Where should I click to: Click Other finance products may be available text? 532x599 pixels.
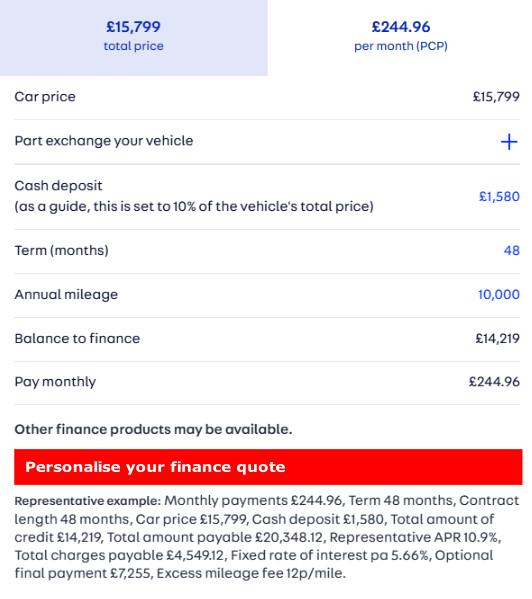click(153, 429)
